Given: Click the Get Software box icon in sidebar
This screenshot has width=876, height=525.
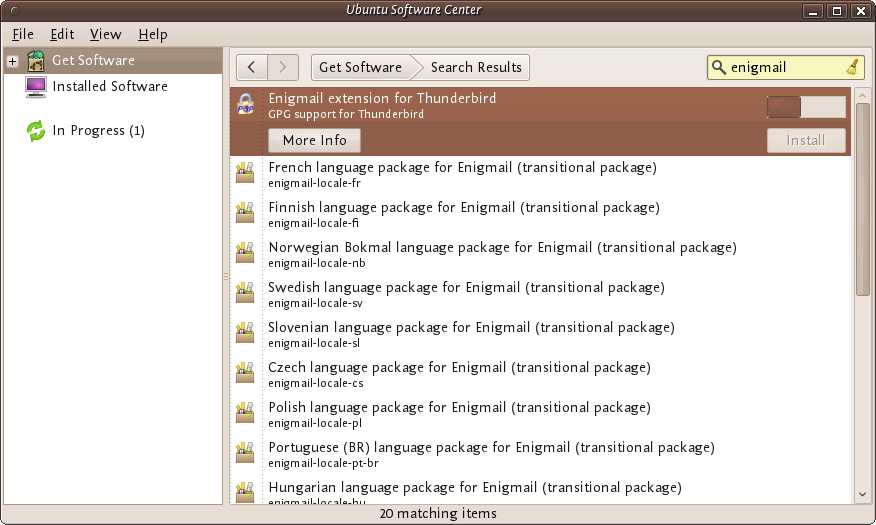Looking at the screenshot, I should [36, 60].
